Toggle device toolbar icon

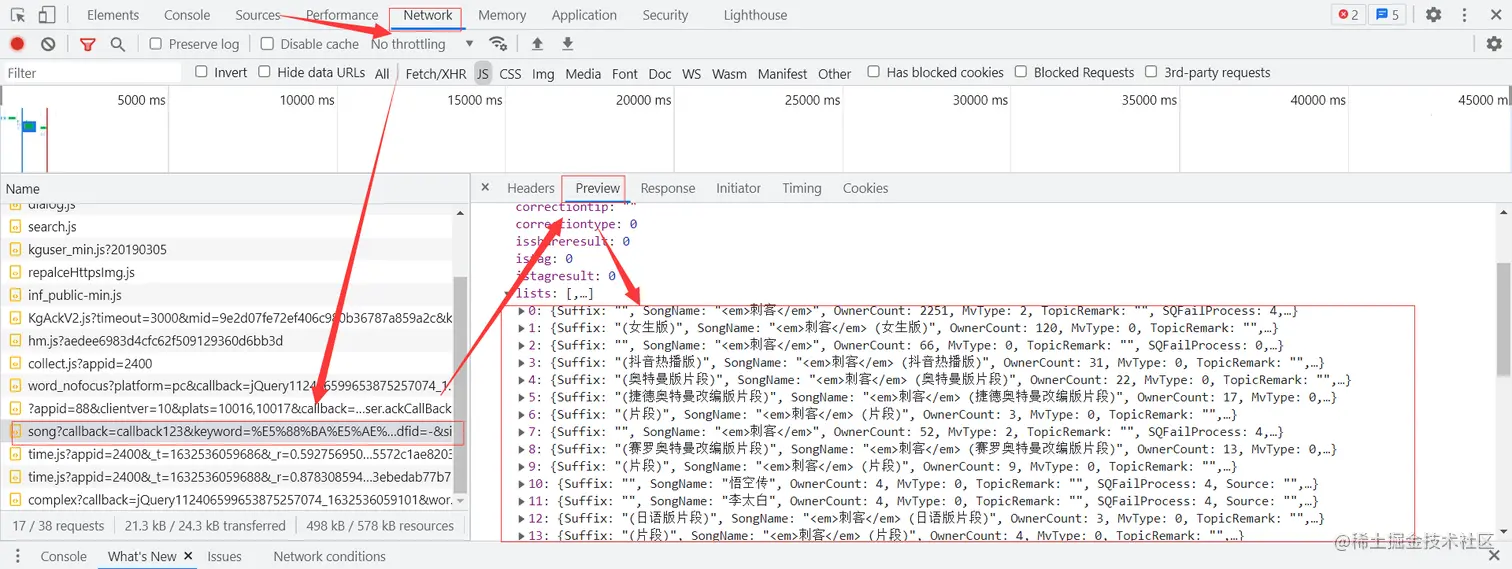pyautogui.click(x=47, y=15)
